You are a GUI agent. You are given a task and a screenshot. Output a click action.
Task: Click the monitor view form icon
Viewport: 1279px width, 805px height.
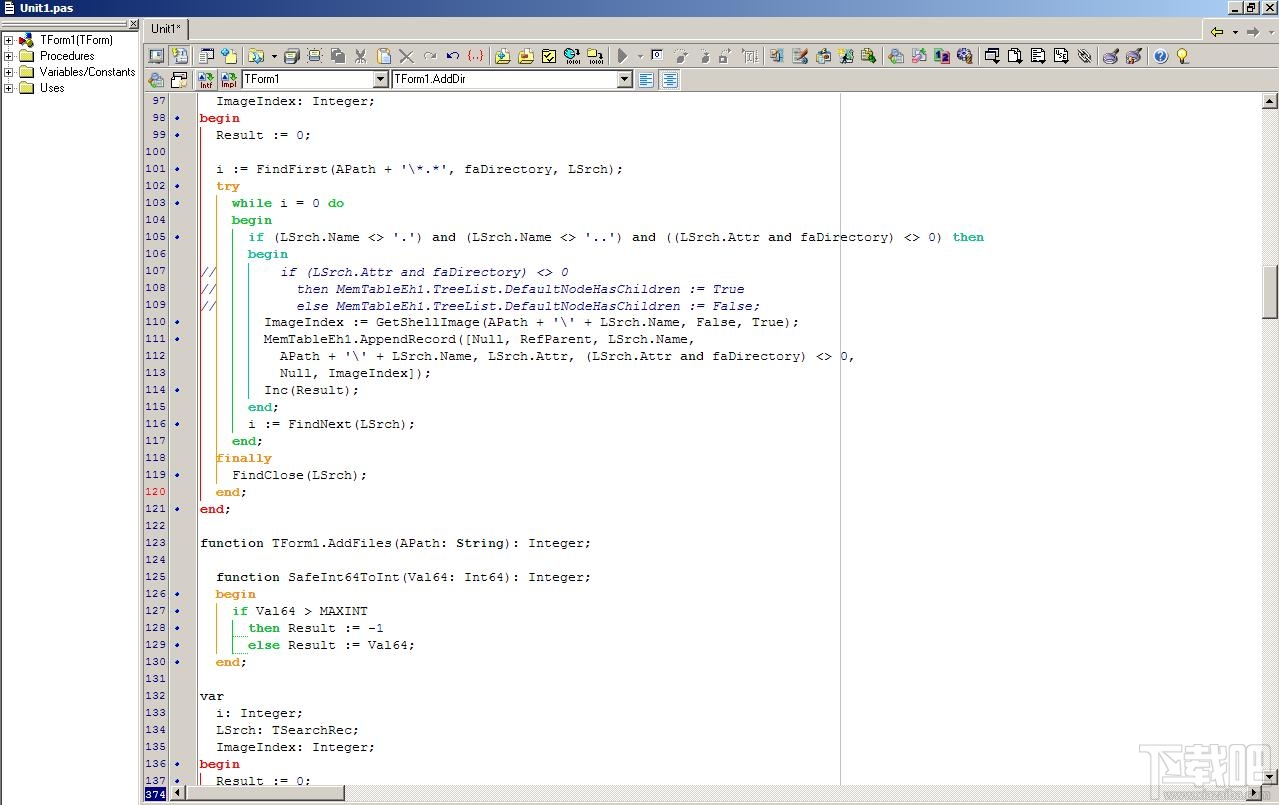(156, 56)
